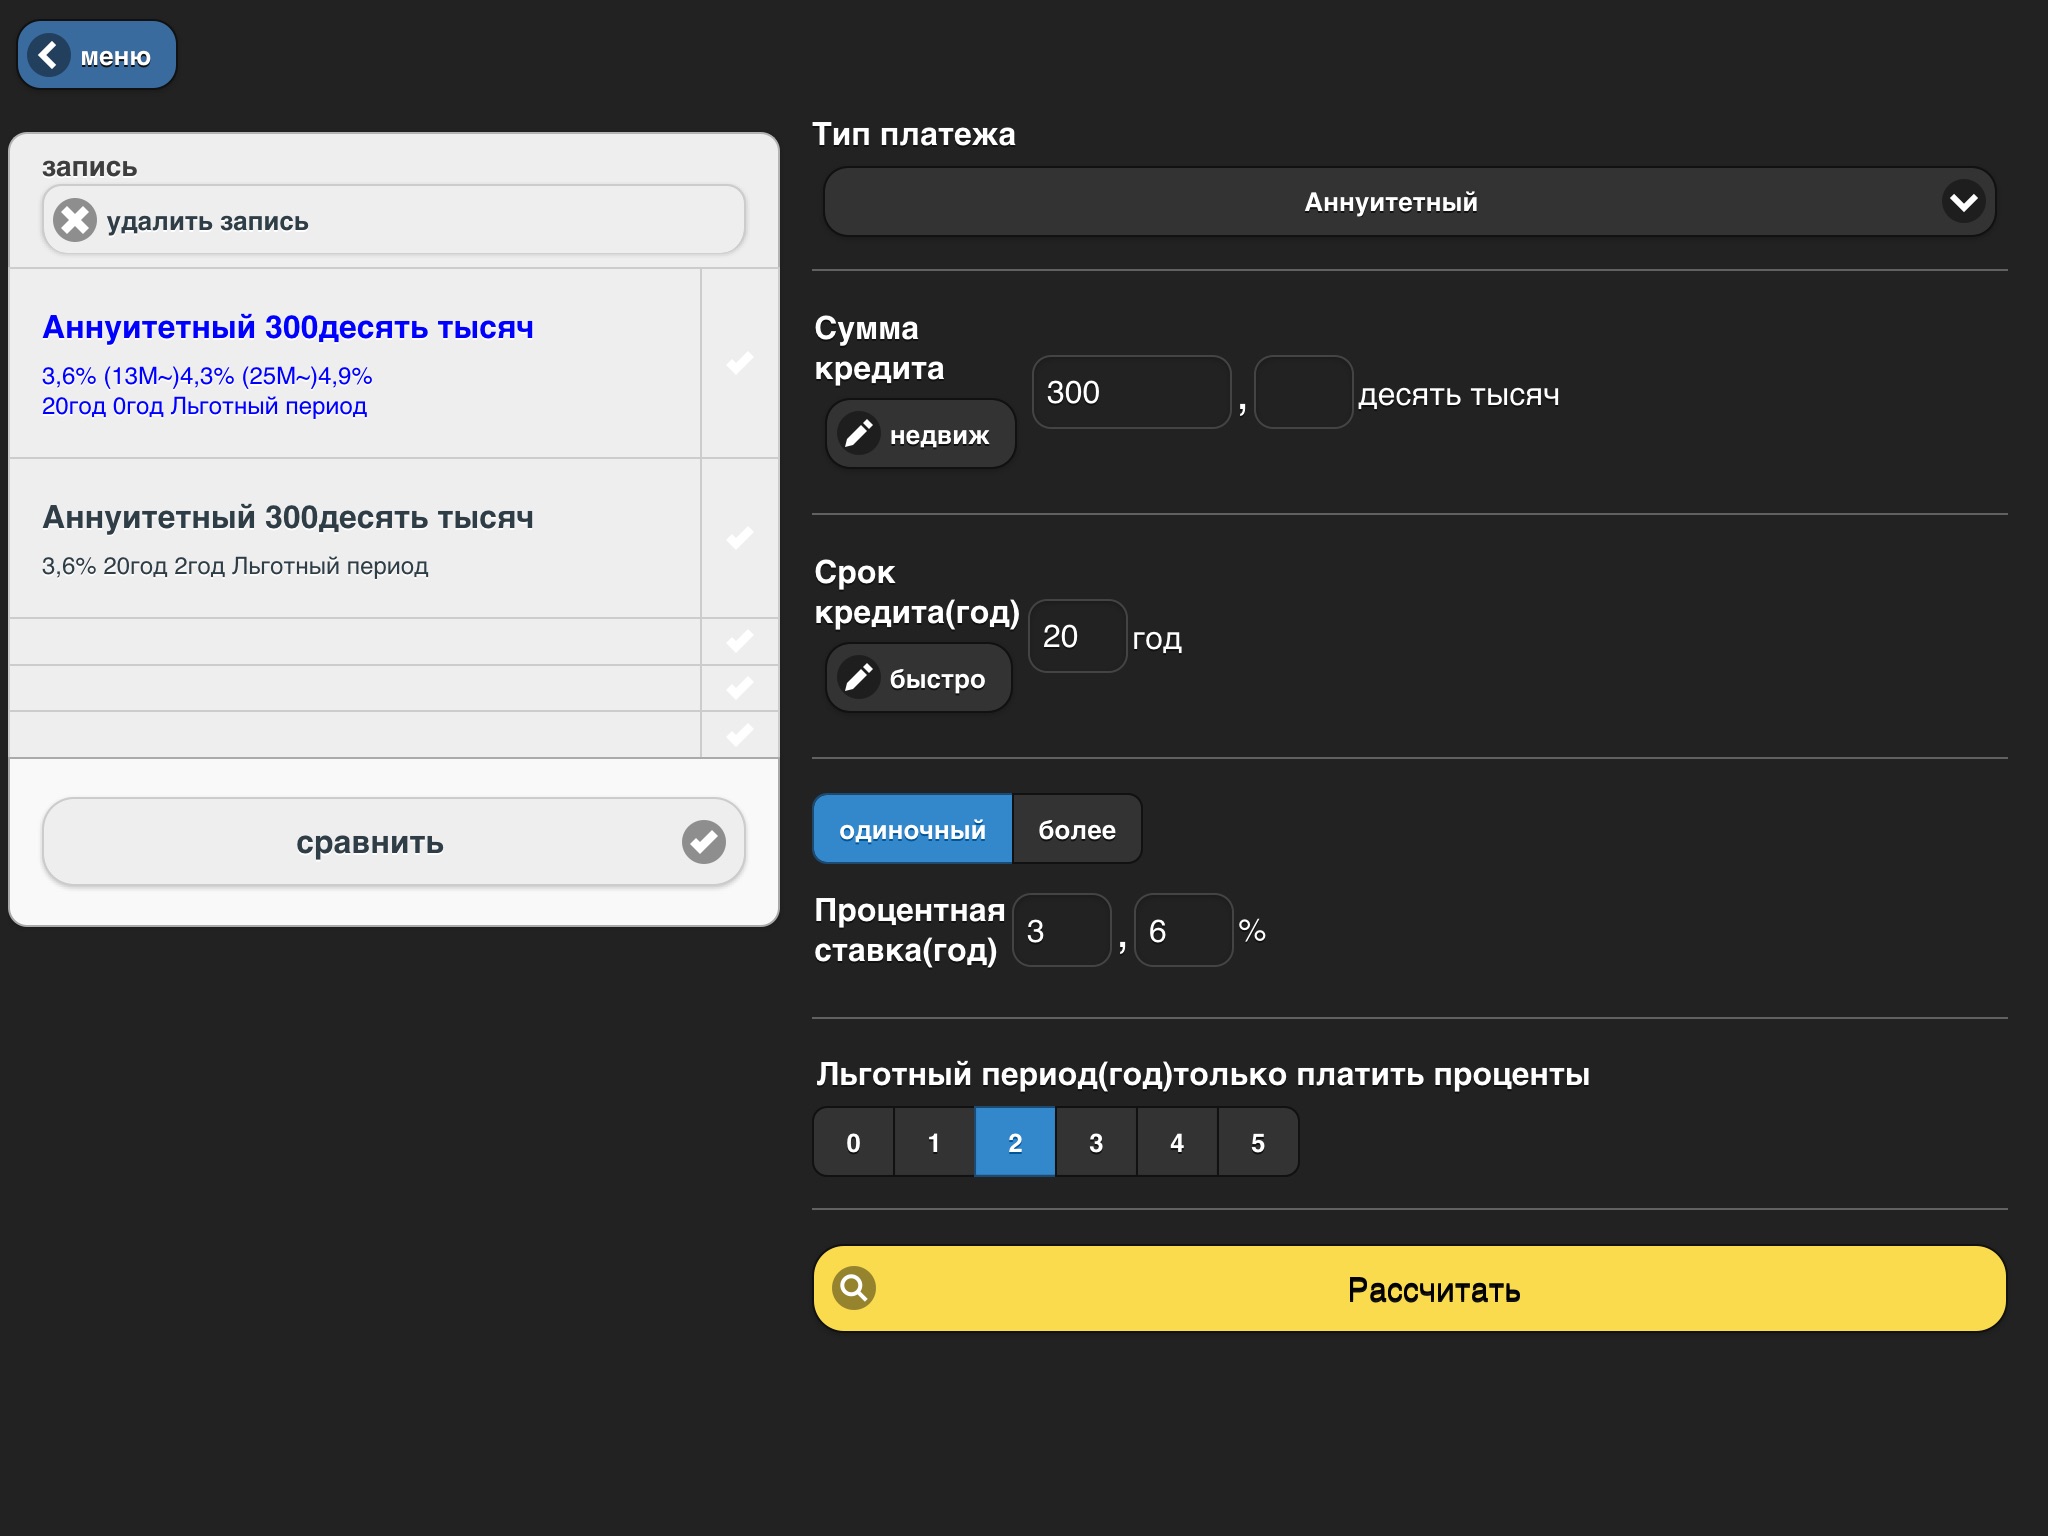Click the pencil icon on the недвиж button
Image resolution: width=2048 pixels, height=1536 pixels.
(x=859, y=434)
